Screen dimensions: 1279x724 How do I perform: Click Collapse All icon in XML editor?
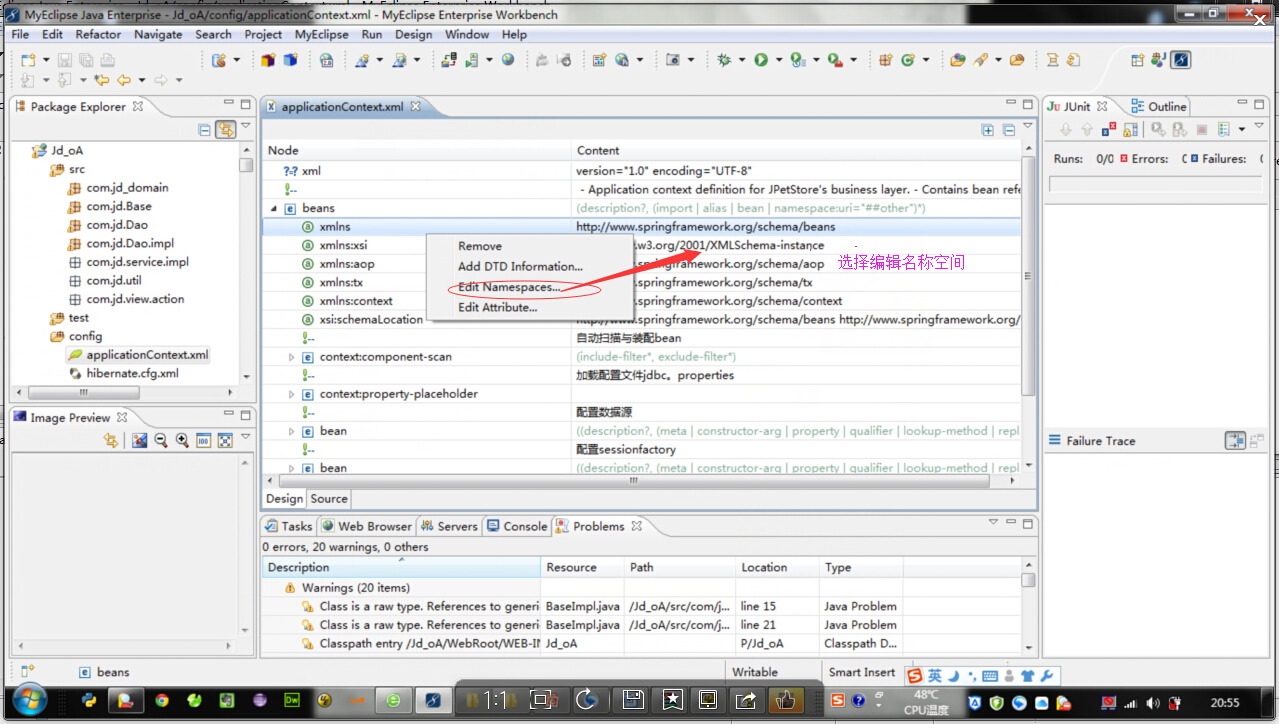click(x=1009, y=130)
